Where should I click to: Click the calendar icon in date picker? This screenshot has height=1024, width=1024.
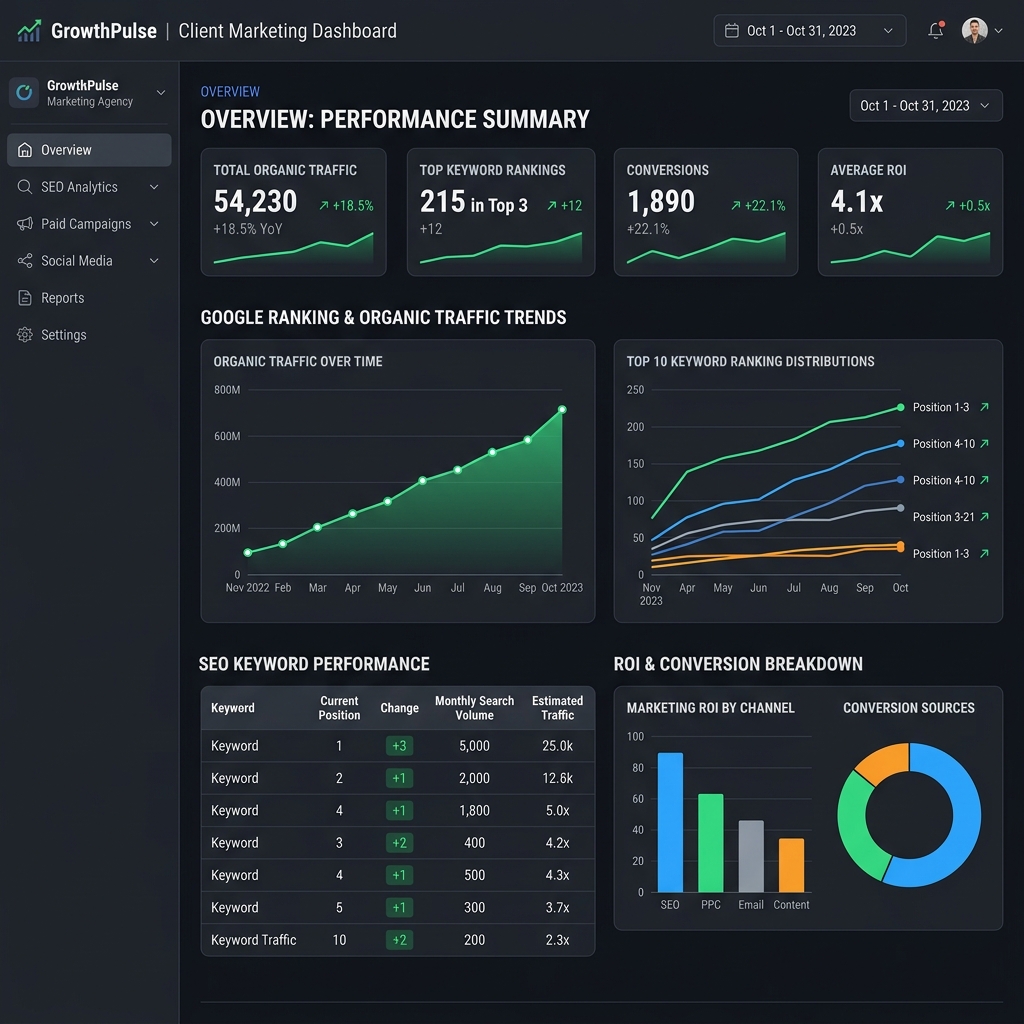[x=731, y=31]
